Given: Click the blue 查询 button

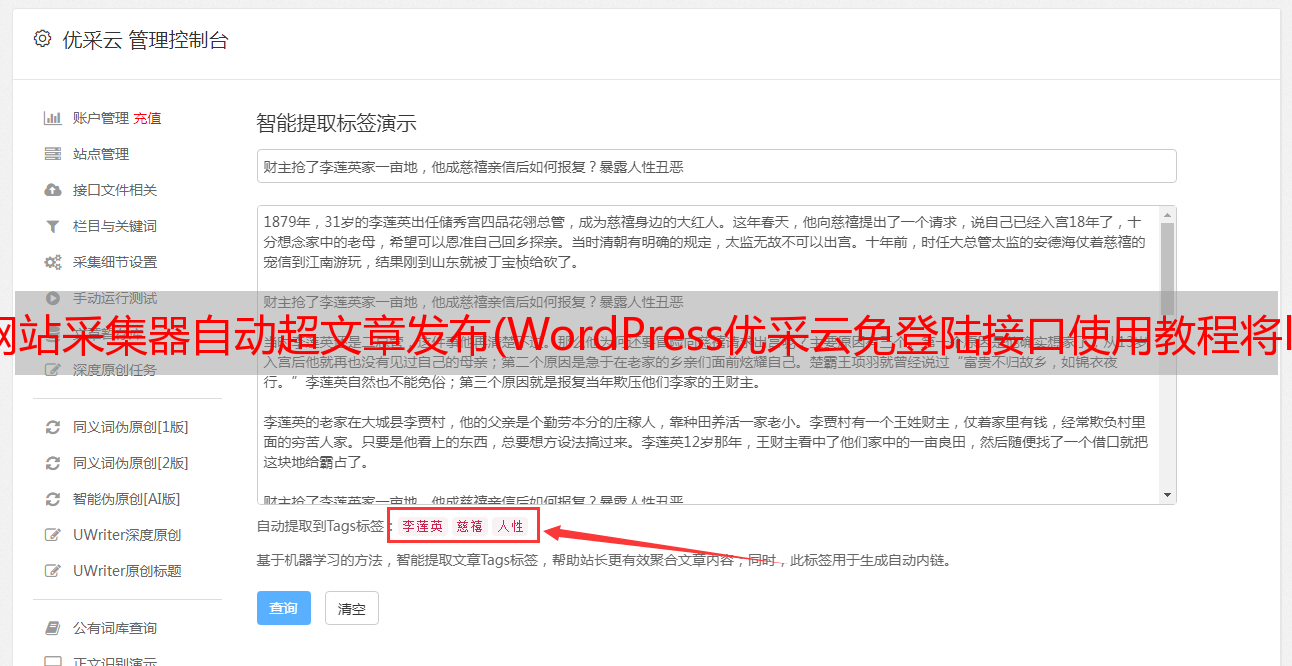Looking at the screenshot, I should coord(284,608).
